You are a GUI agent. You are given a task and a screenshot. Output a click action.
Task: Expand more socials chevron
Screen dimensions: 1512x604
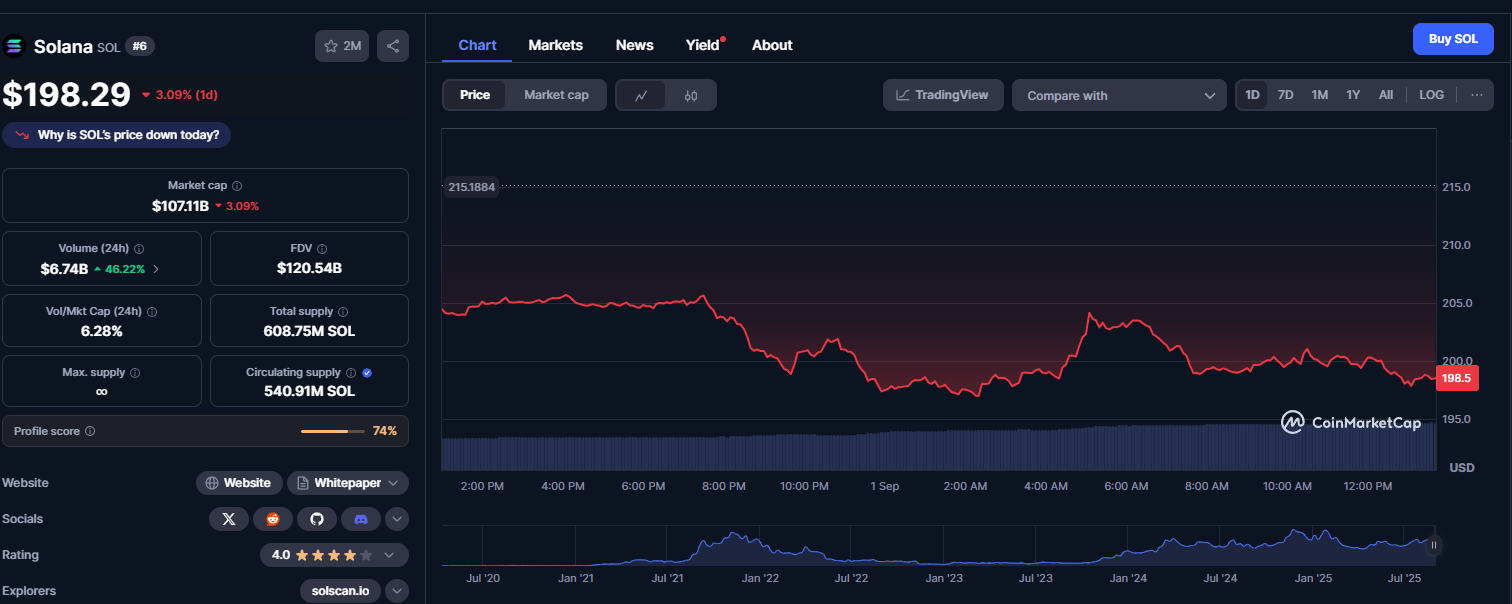397,519
